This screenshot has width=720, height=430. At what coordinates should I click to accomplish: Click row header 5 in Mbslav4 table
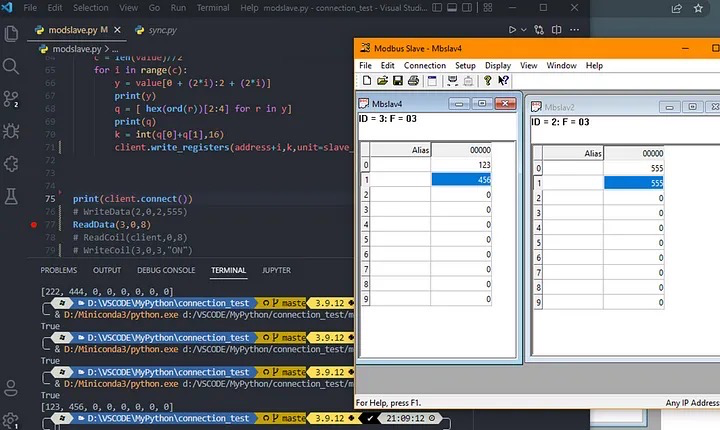[x=366, y=239]
